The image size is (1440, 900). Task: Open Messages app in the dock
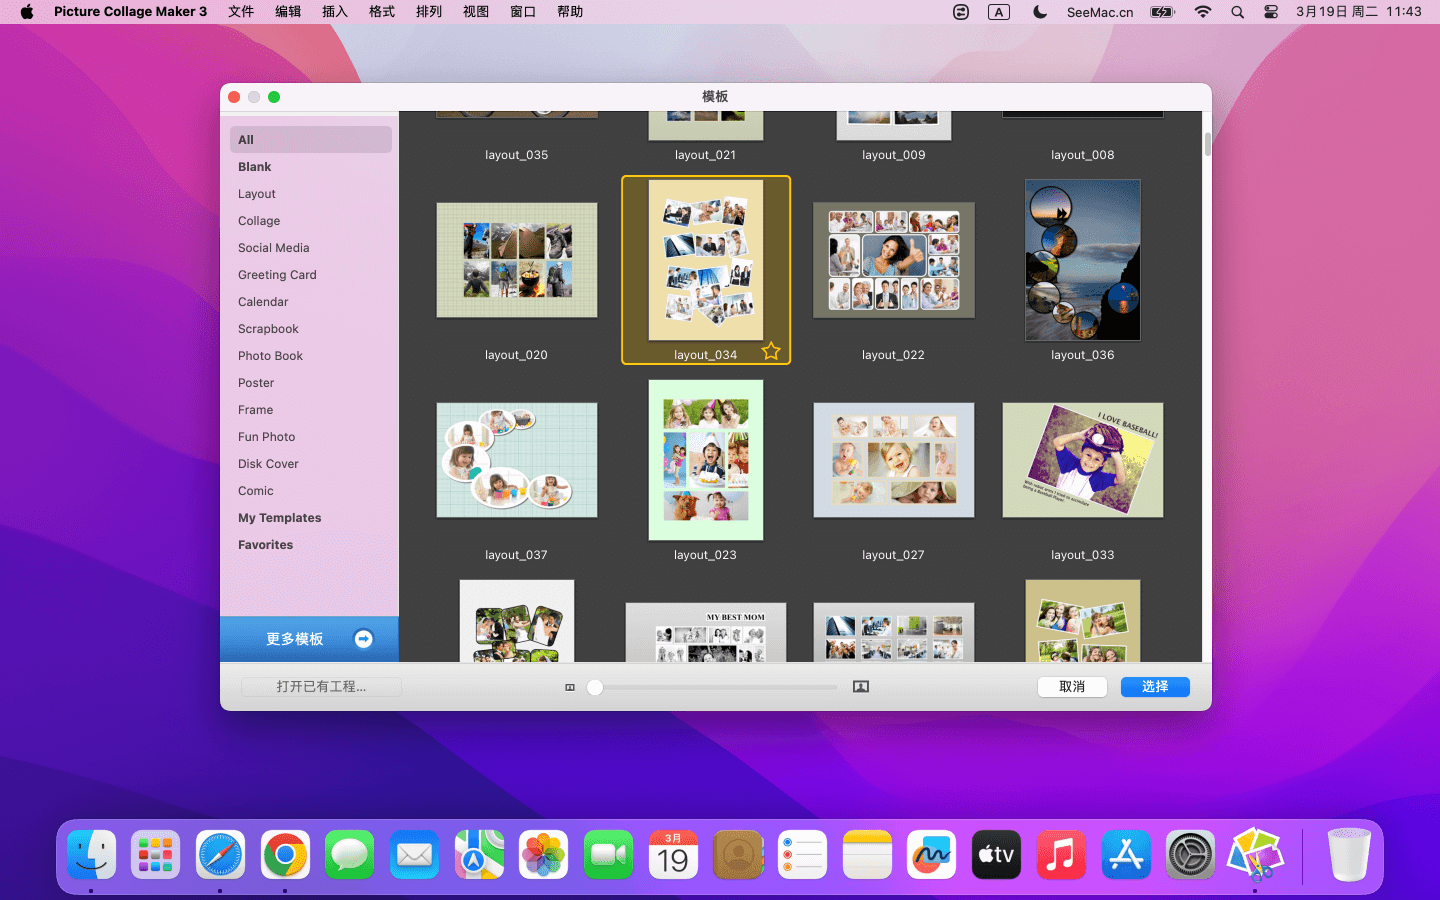(350, 855)
